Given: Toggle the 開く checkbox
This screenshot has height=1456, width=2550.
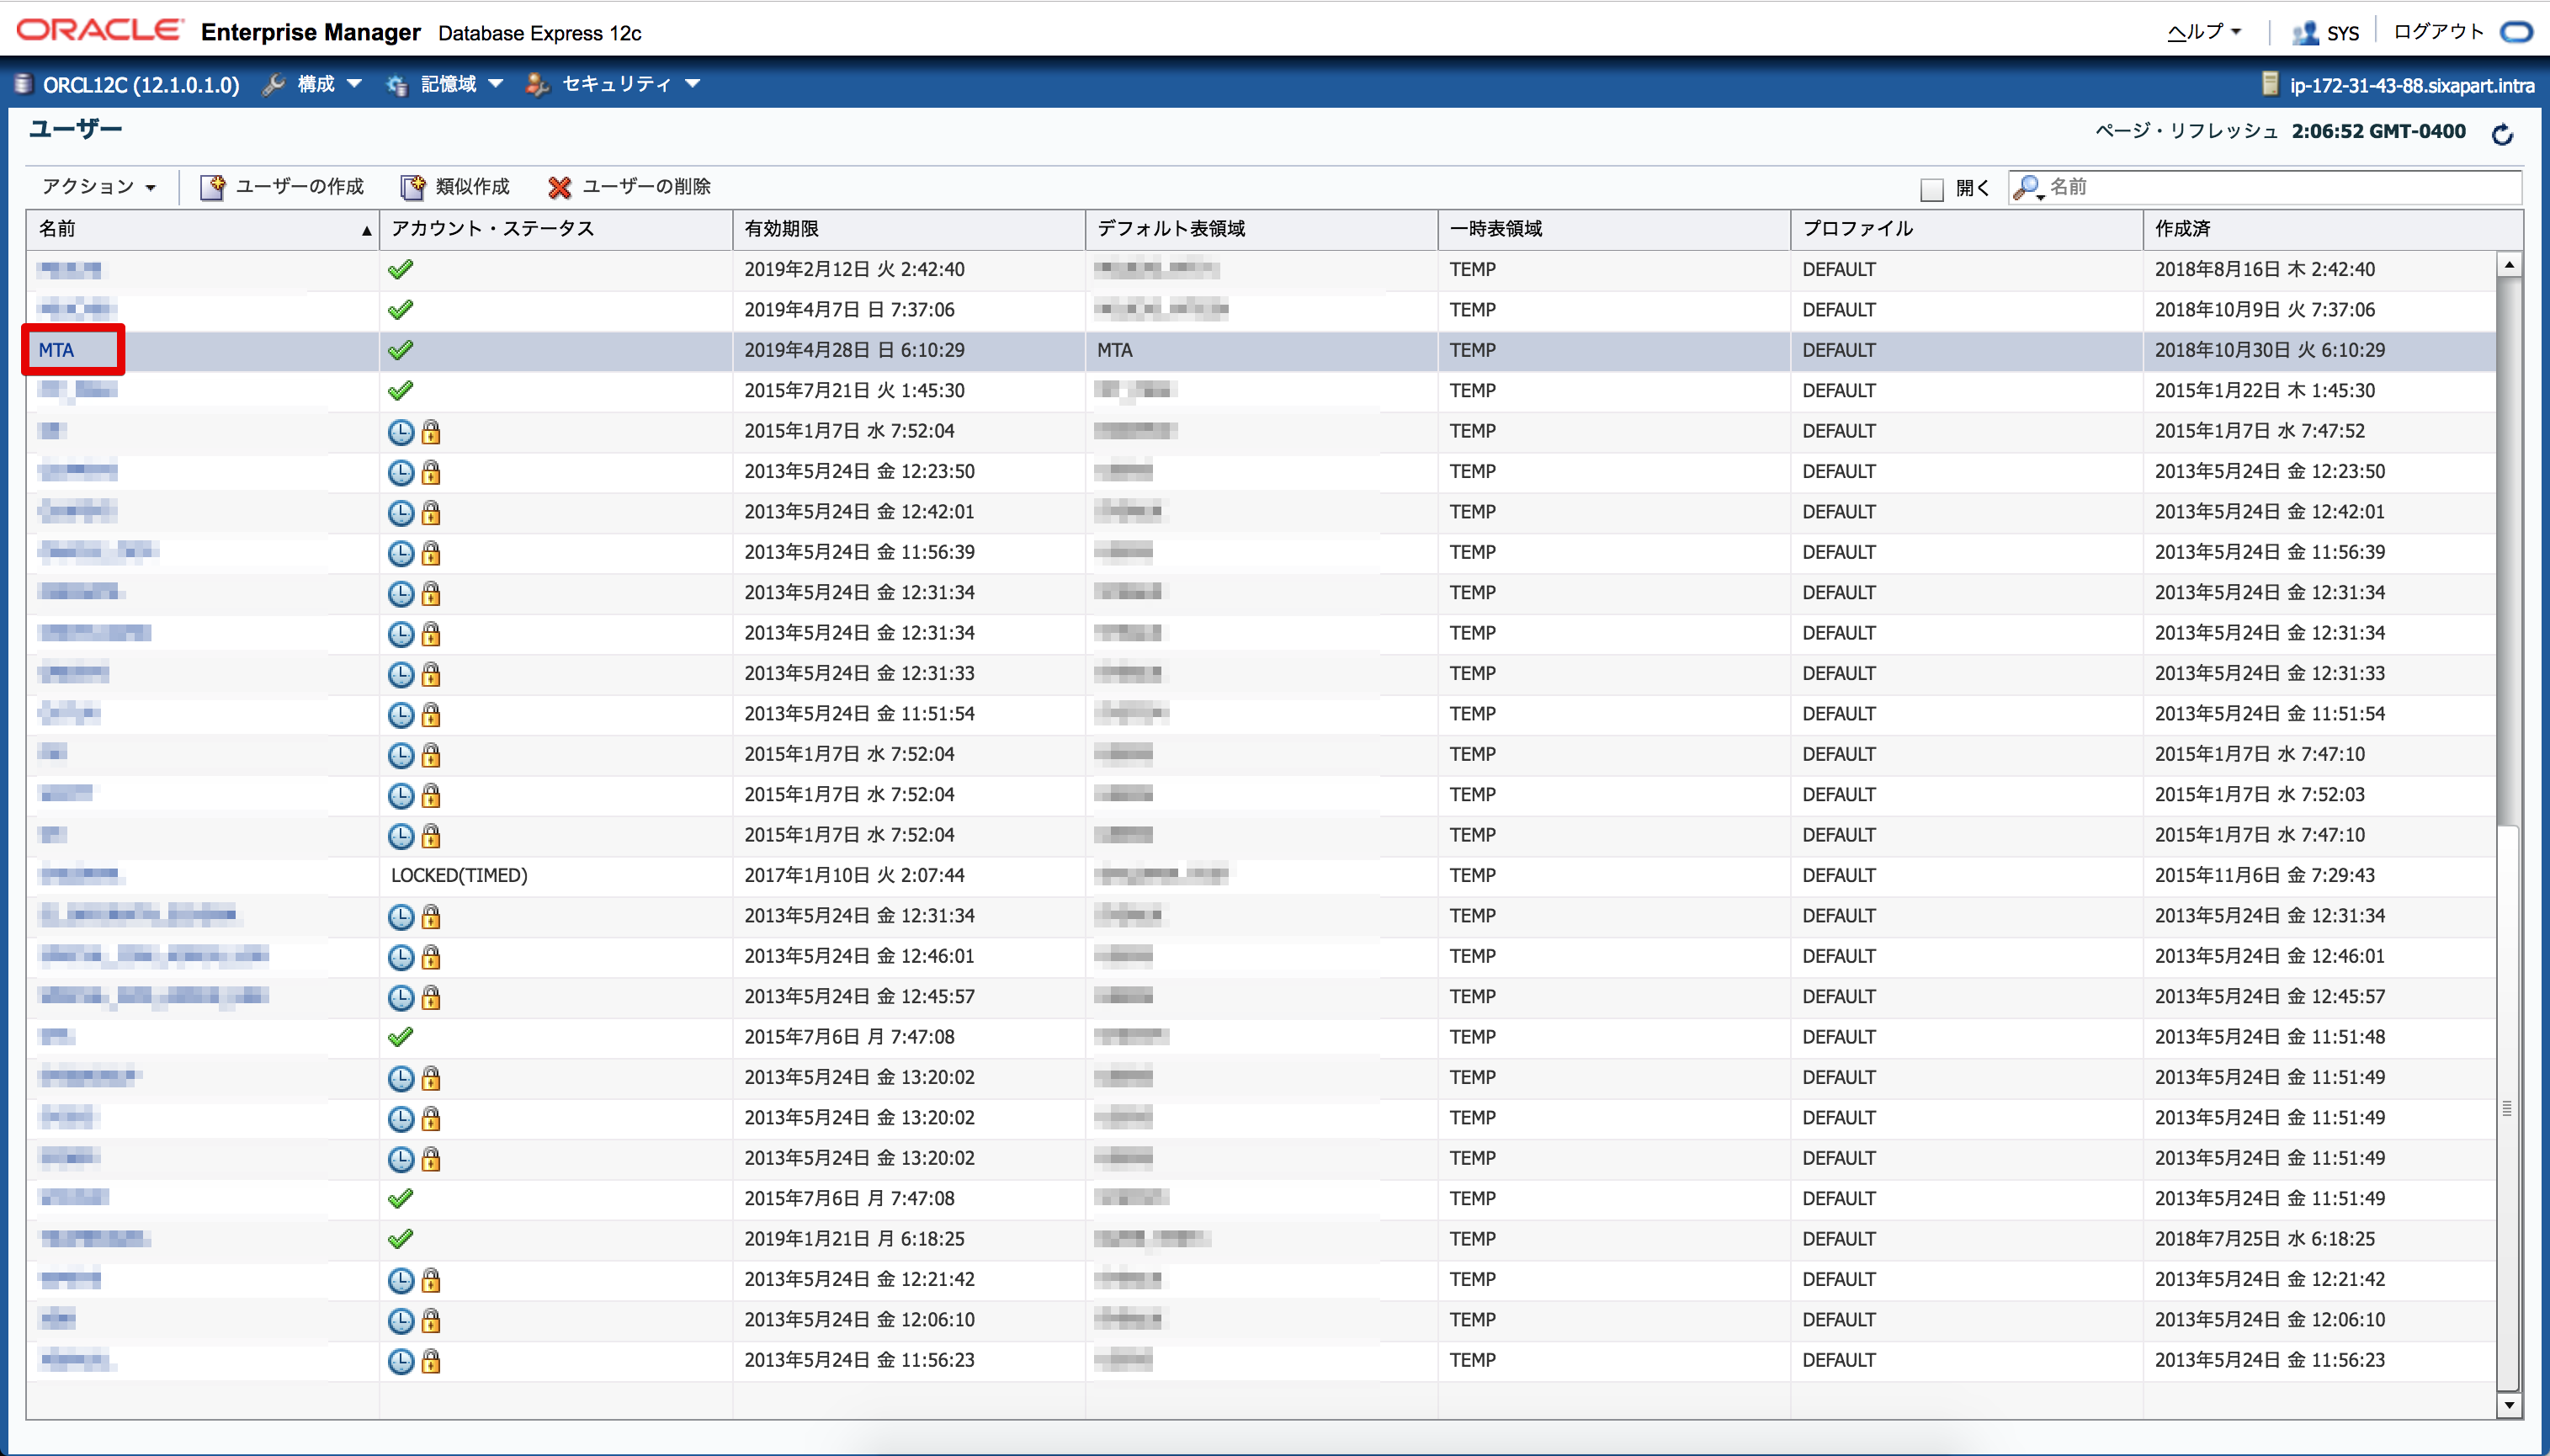Looking at the screenshot, I should coord(1932,188).
